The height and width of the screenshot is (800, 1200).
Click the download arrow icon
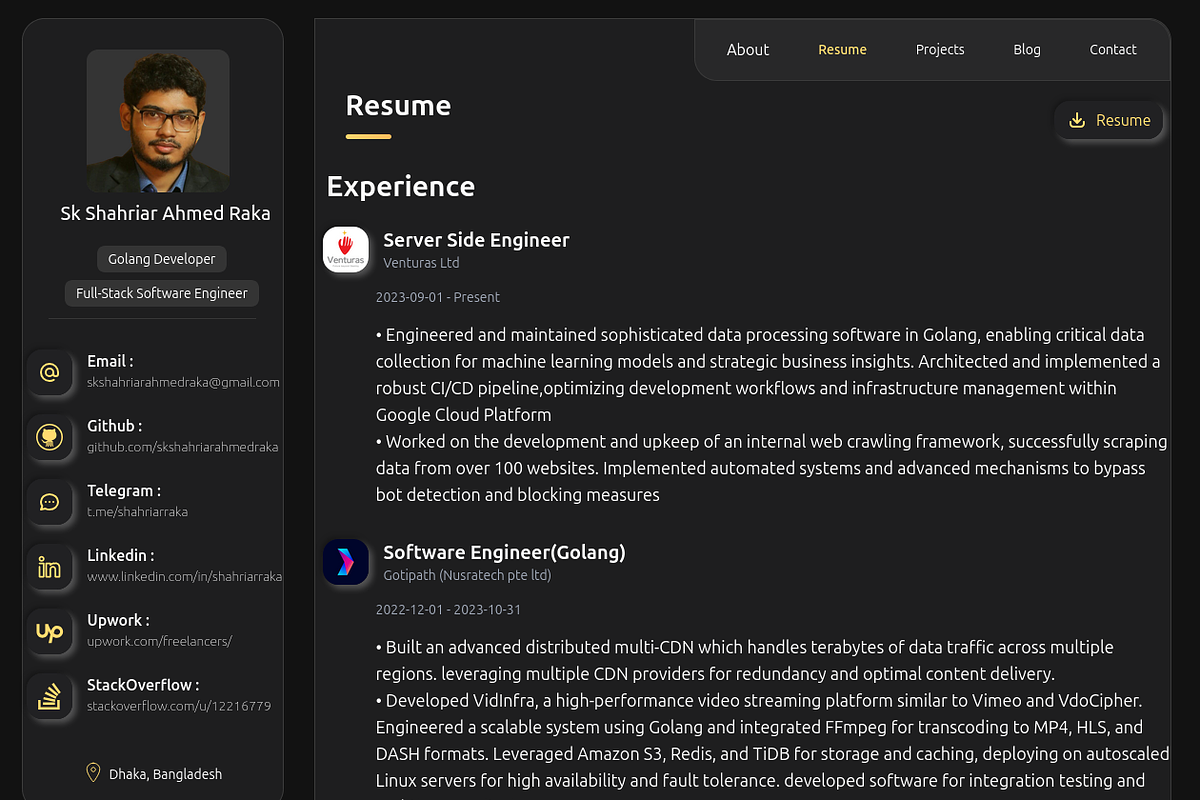coord(1077,120)
